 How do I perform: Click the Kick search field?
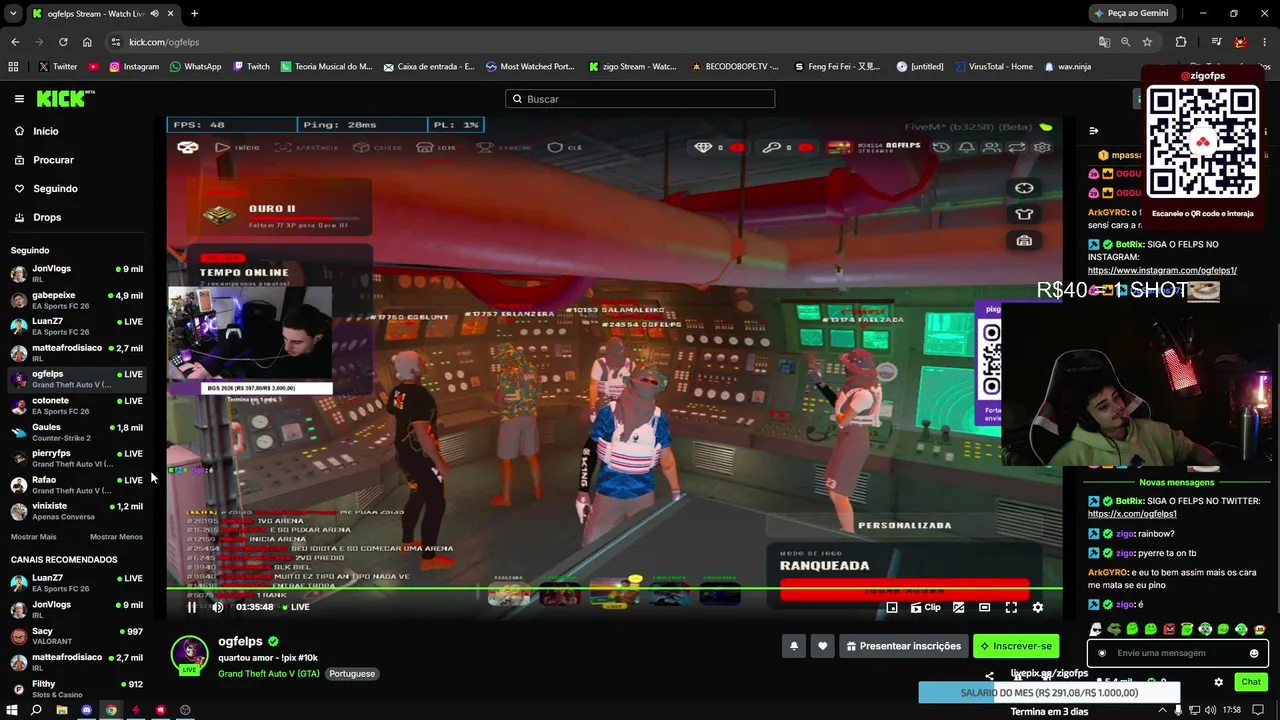click(640, 99)
